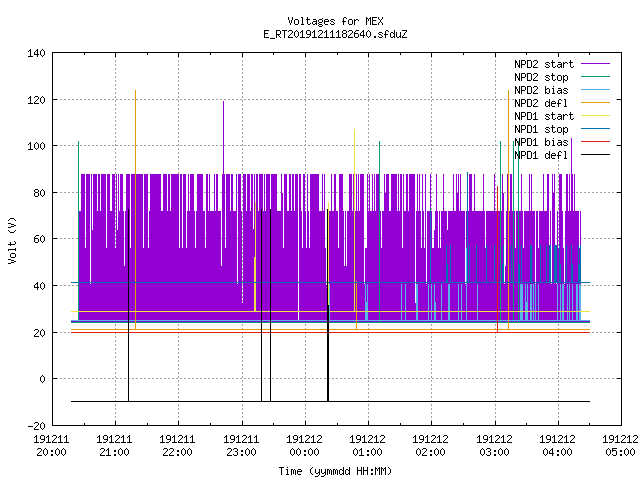The height and width of the screenshot is (480, 640).
Task: Select 'NPD1 stop' legend label
Action: coord(541,129)
